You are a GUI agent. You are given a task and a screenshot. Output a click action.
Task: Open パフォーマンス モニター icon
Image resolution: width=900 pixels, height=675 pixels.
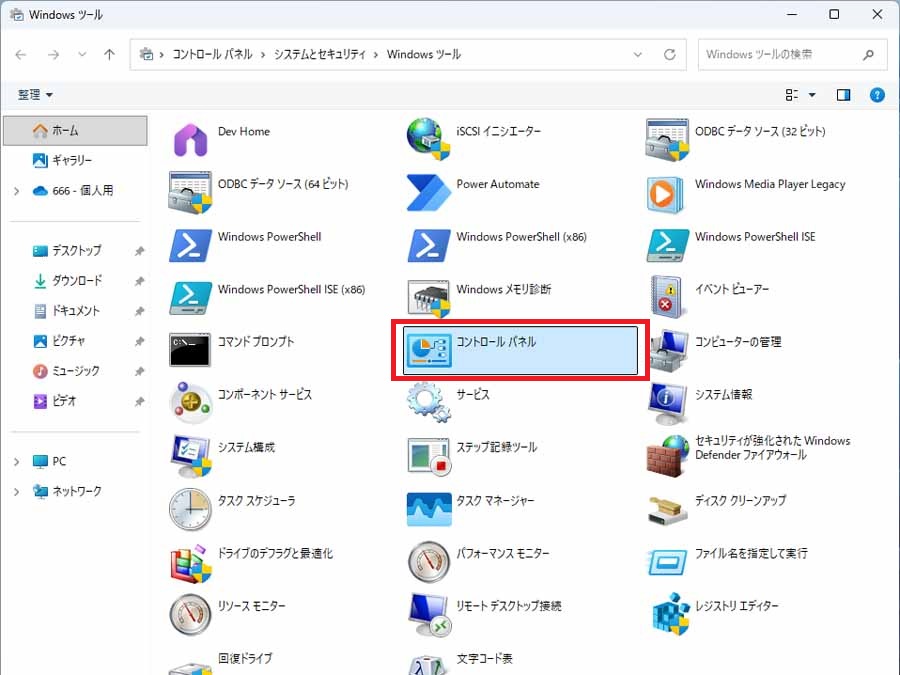pos(428,562)
